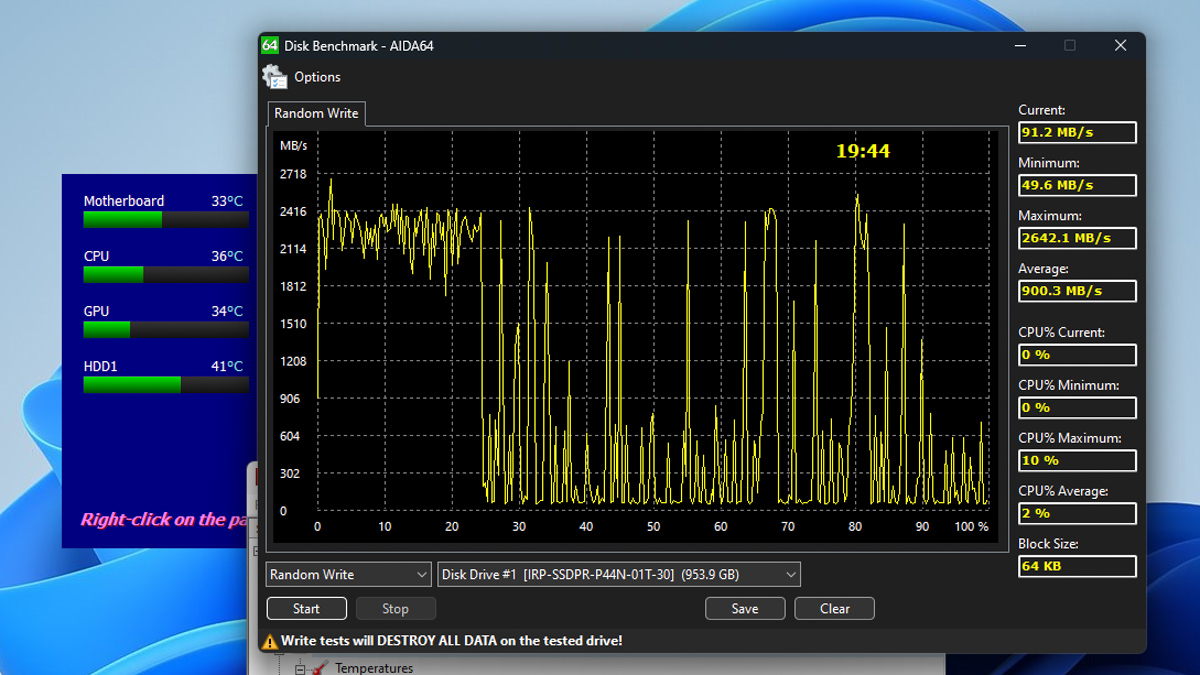Click the Current speed value field

coord(1078,132)
